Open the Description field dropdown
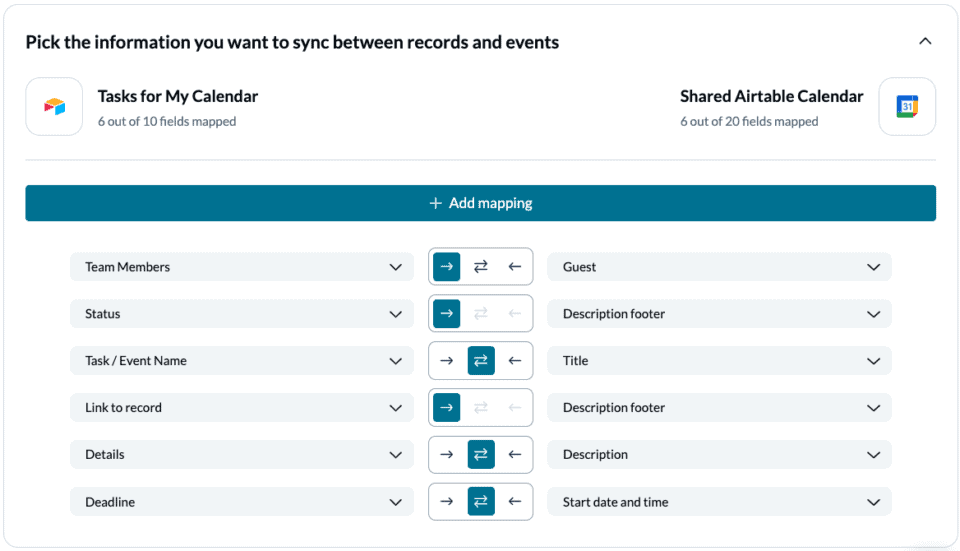The image size is (960, 551). click(719, 455)
